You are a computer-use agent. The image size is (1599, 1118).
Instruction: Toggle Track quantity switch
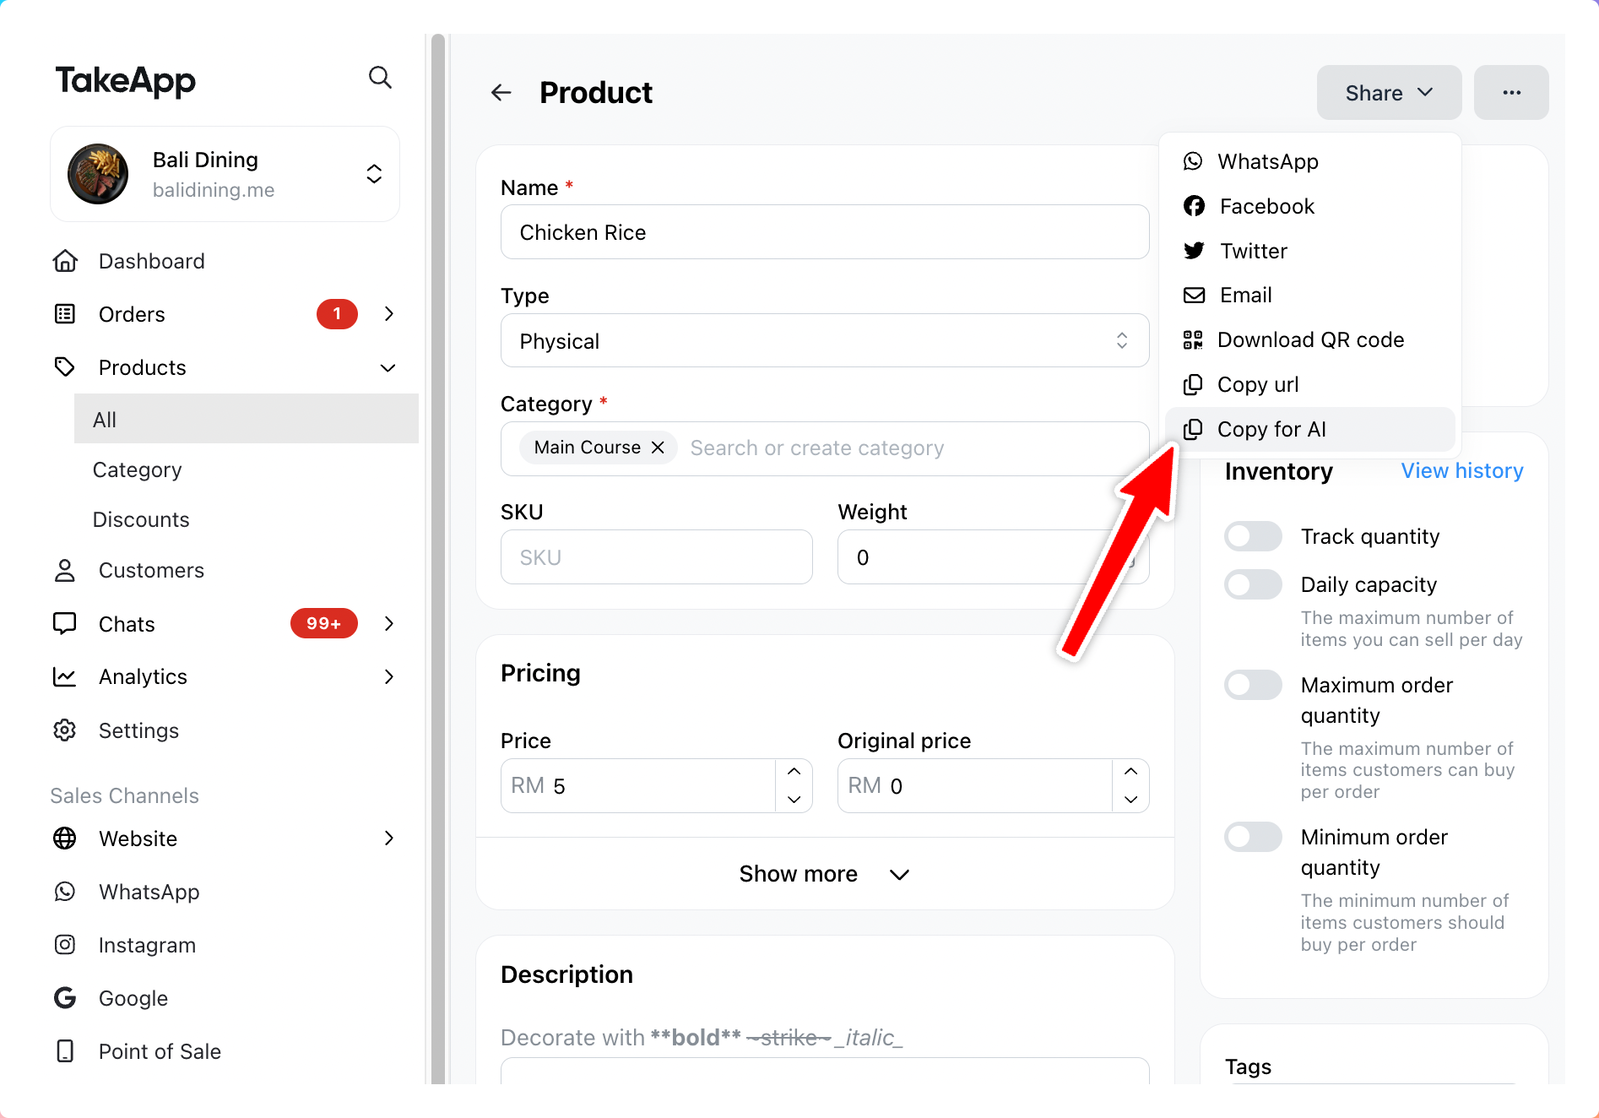[1253, 536]
